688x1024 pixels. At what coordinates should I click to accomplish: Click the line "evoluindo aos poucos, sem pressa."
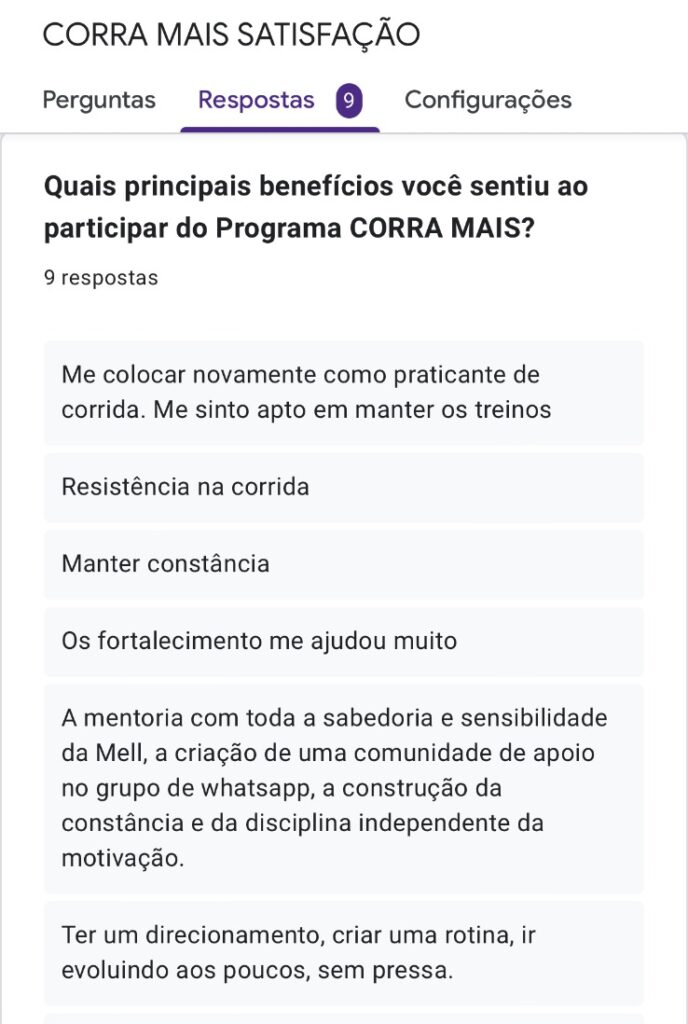258,970
